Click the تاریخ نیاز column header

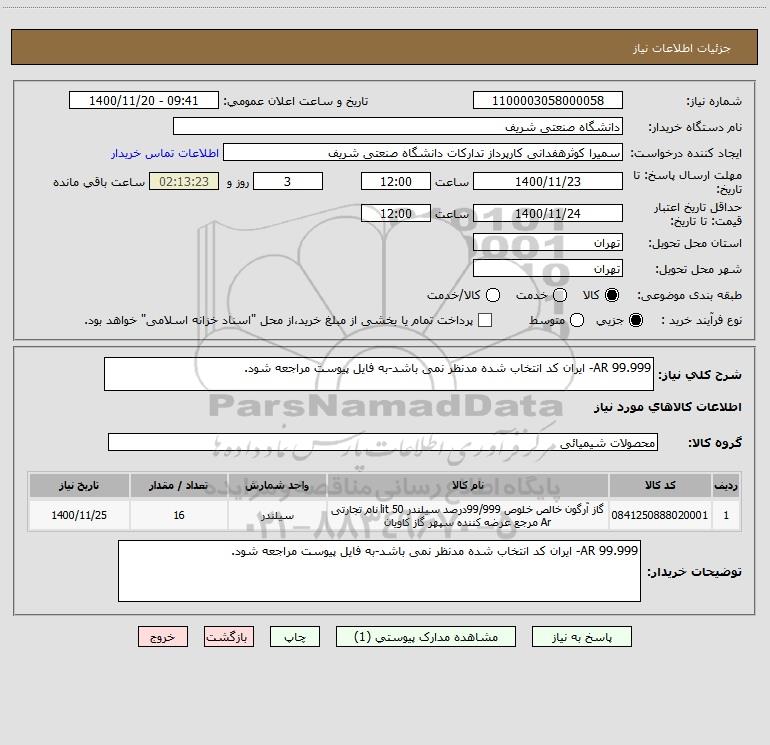click(x=79, y=485)
